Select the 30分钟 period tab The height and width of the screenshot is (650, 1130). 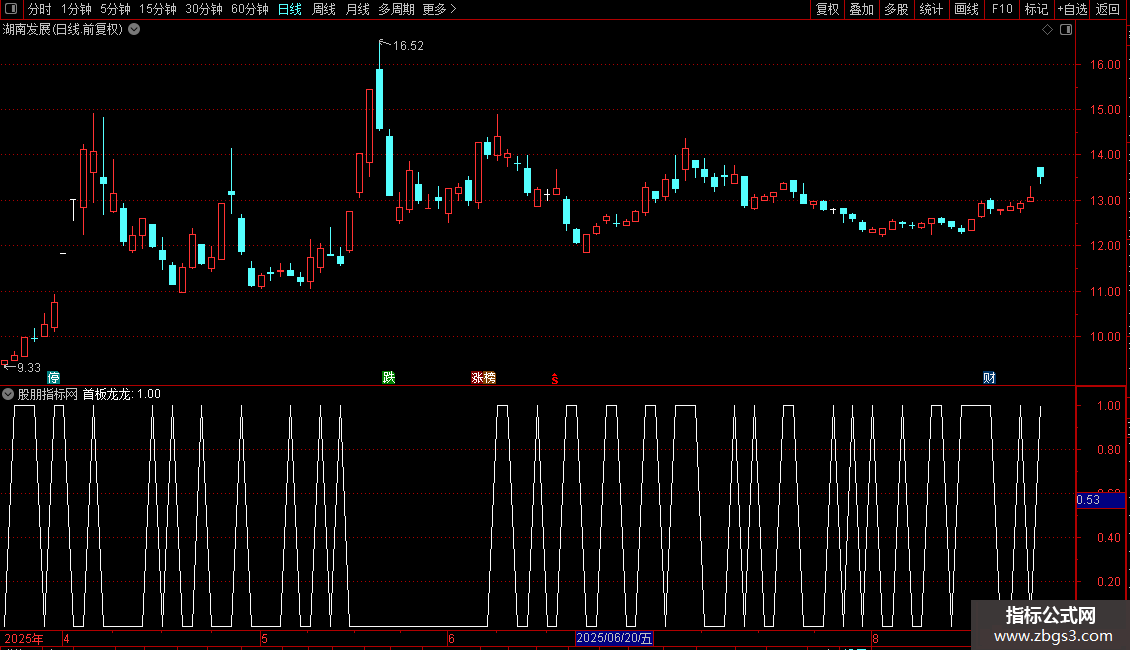click(204, 9)
